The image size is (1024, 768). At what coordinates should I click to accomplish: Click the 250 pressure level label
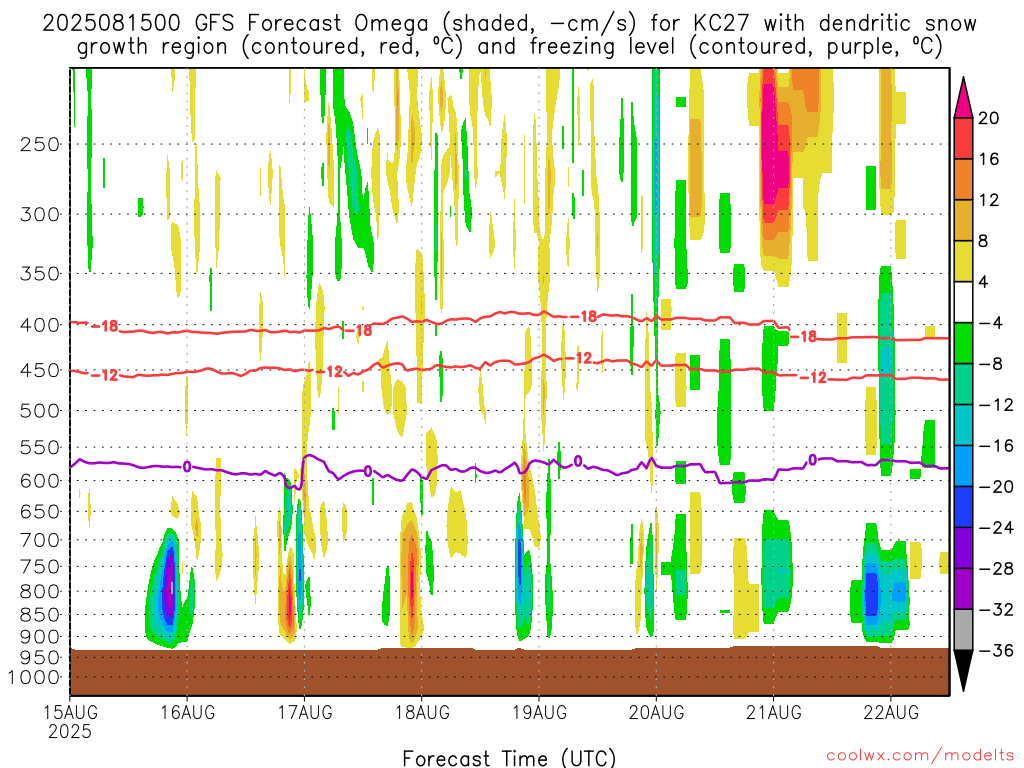[40, 144]
